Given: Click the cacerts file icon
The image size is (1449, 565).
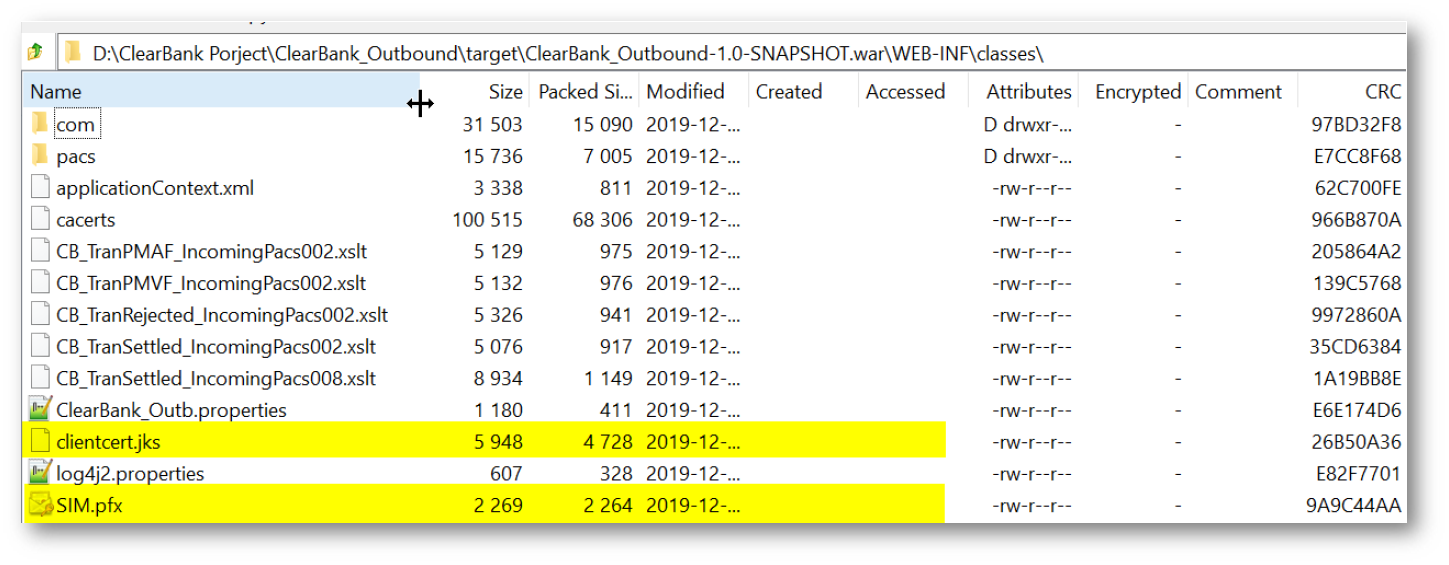Looking at the screenshot, I should (40, 220).
